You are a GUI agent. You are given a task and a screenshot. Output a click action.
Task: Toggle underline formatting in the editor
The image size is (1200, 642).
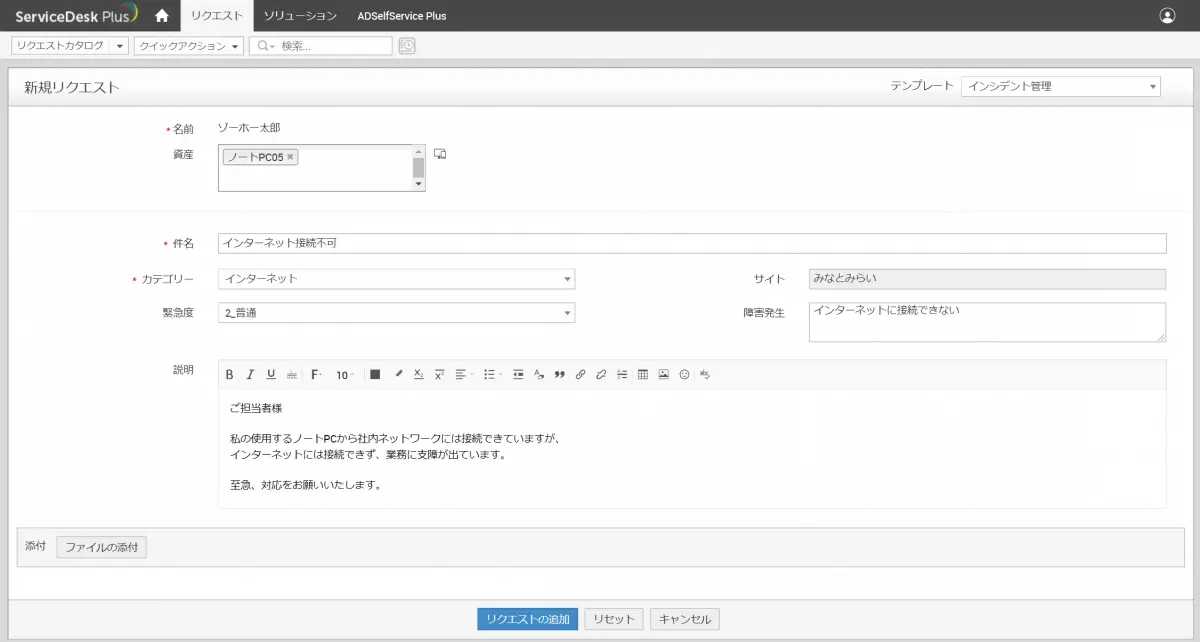coord(271,375)
